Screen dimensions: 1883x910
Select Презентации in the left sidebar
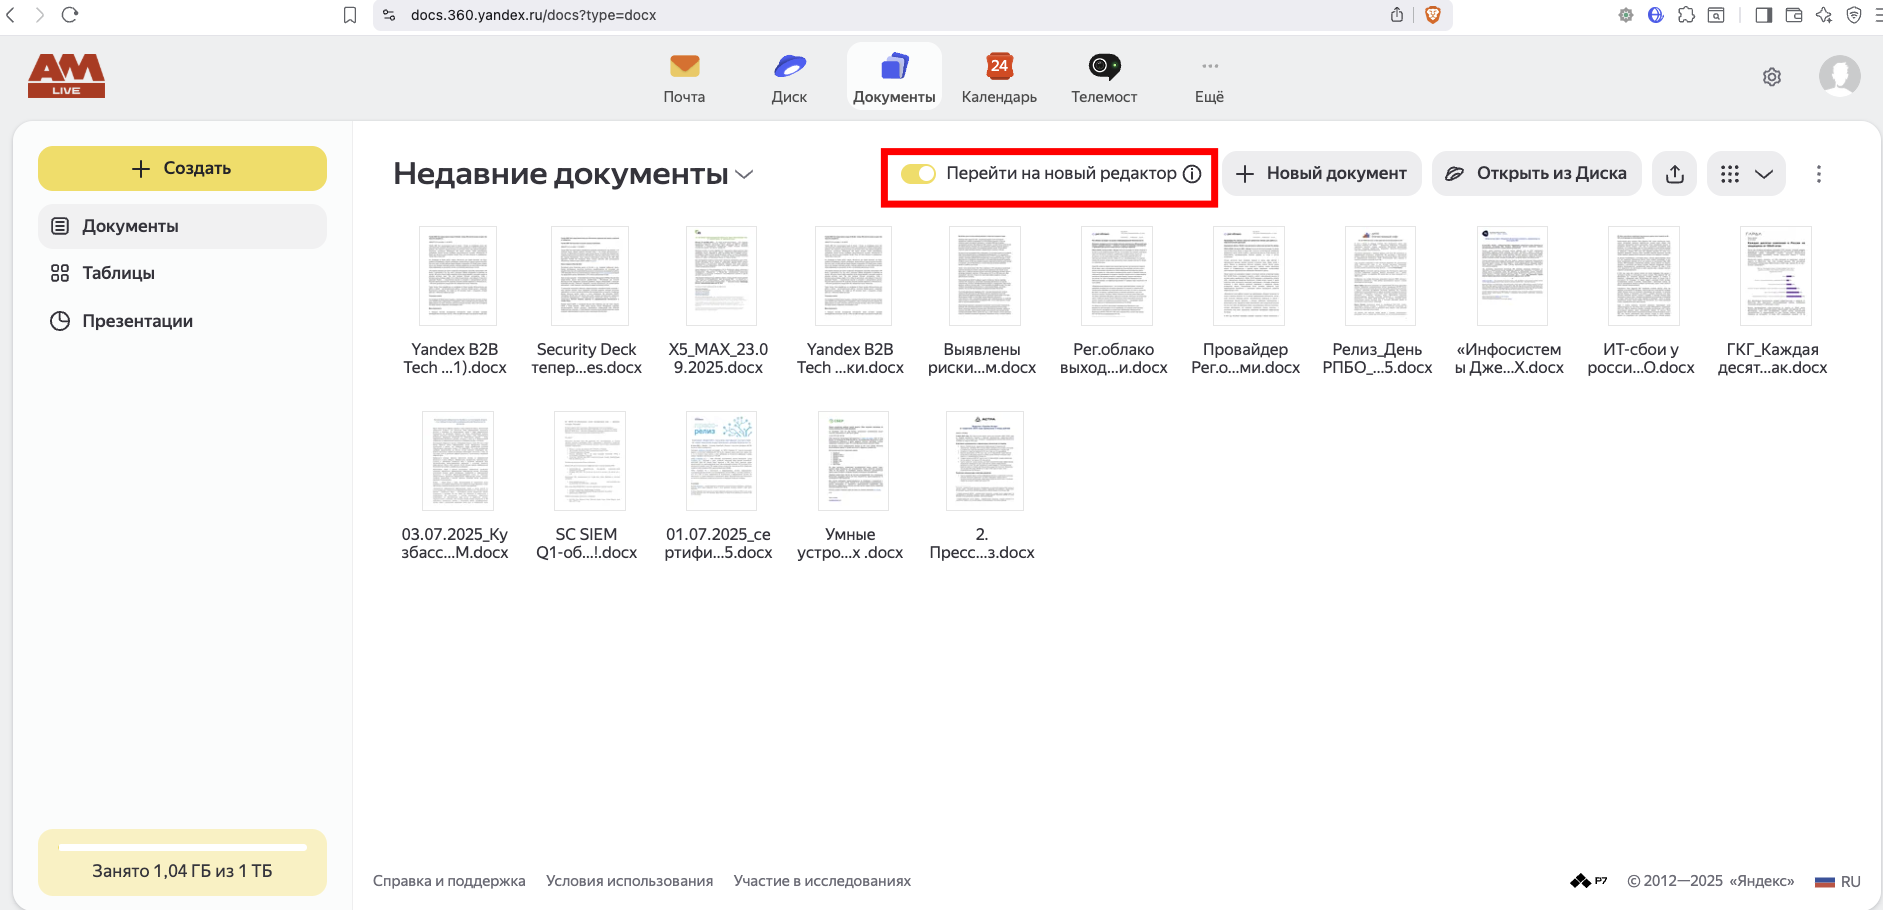182,321
